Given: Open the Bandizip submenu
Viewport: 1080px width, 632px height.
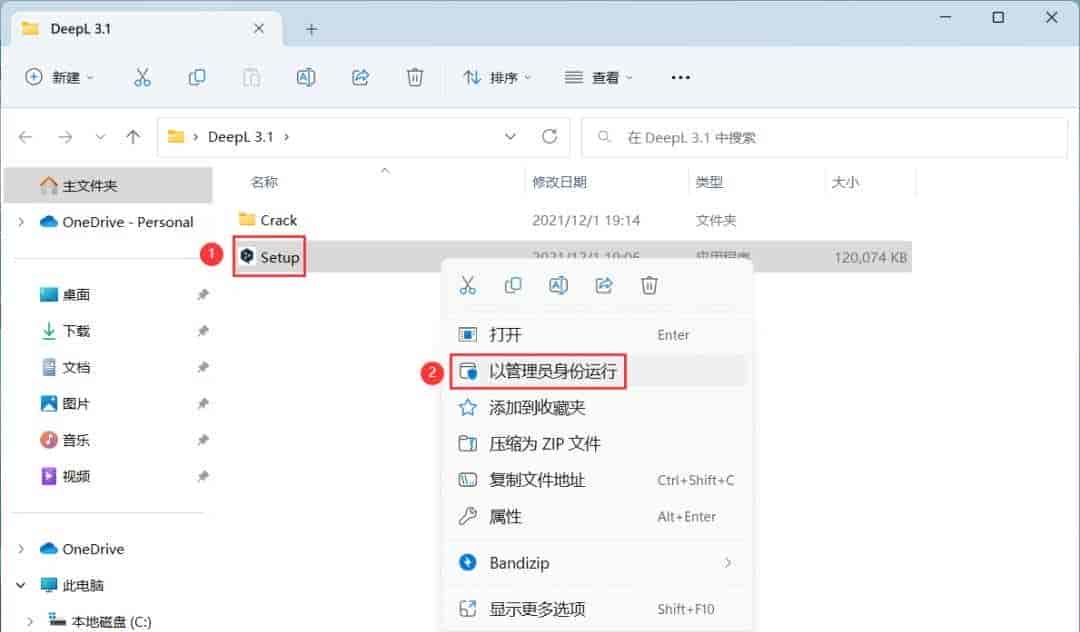Looking at the screenshot, I should click(598, 563).
